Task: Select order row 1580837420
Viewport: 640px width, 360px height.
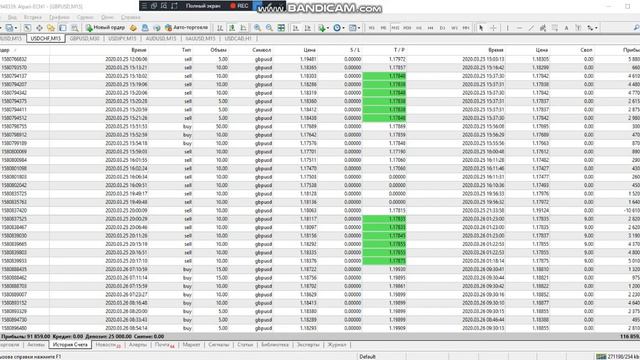Action: tap(320, 211)
